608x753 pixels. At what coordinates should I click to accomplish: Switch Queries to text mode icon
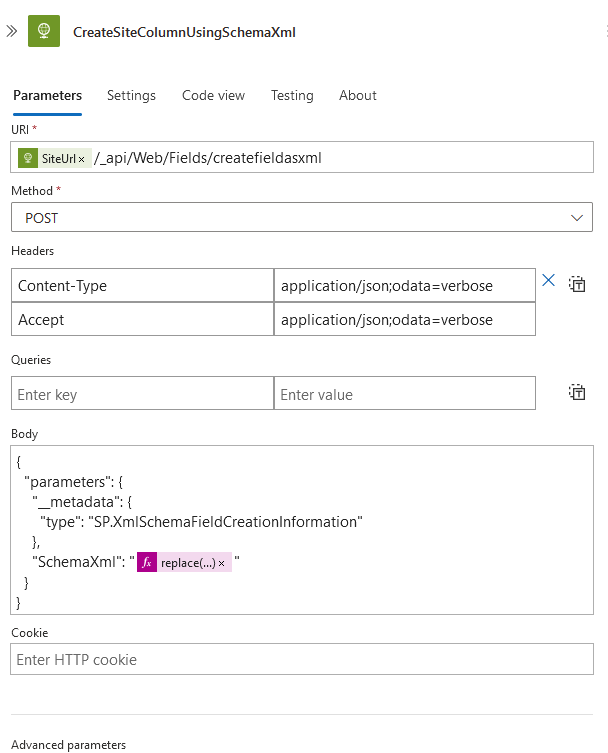coord(577,392)
